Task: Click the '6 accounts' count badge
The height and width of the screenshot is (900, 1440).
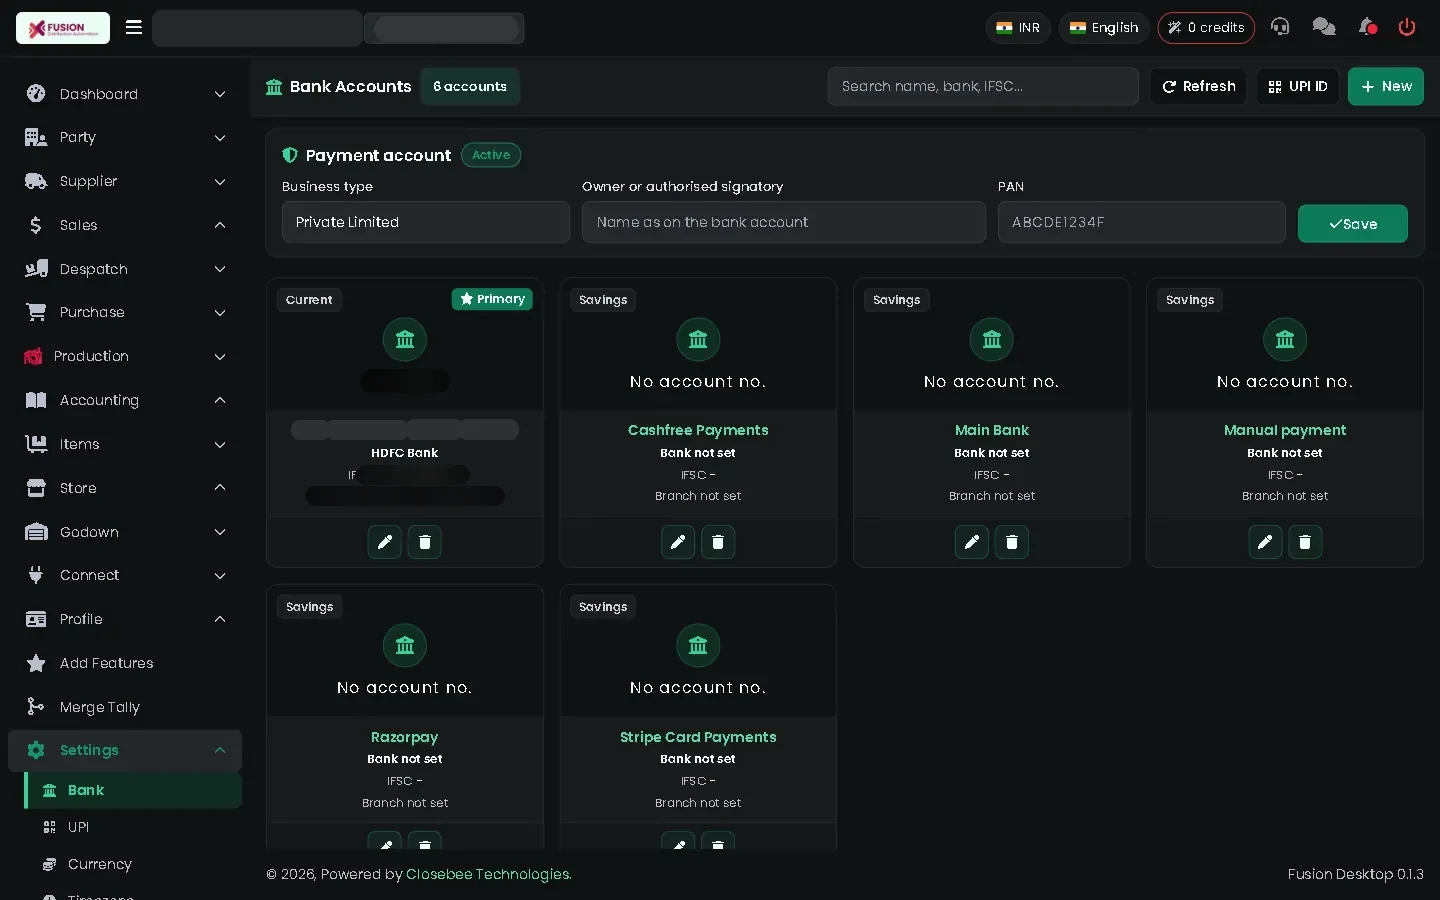Action: (x=470, y=87)
